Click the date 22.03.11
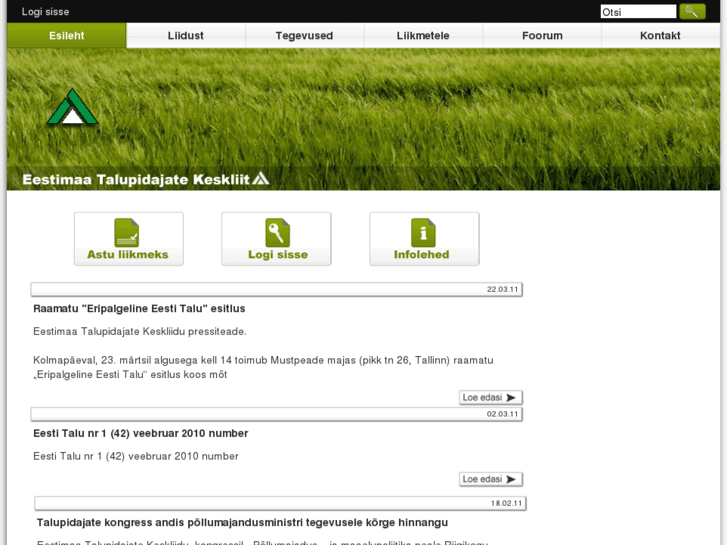The image size is (727, 545). click(502, 289)
